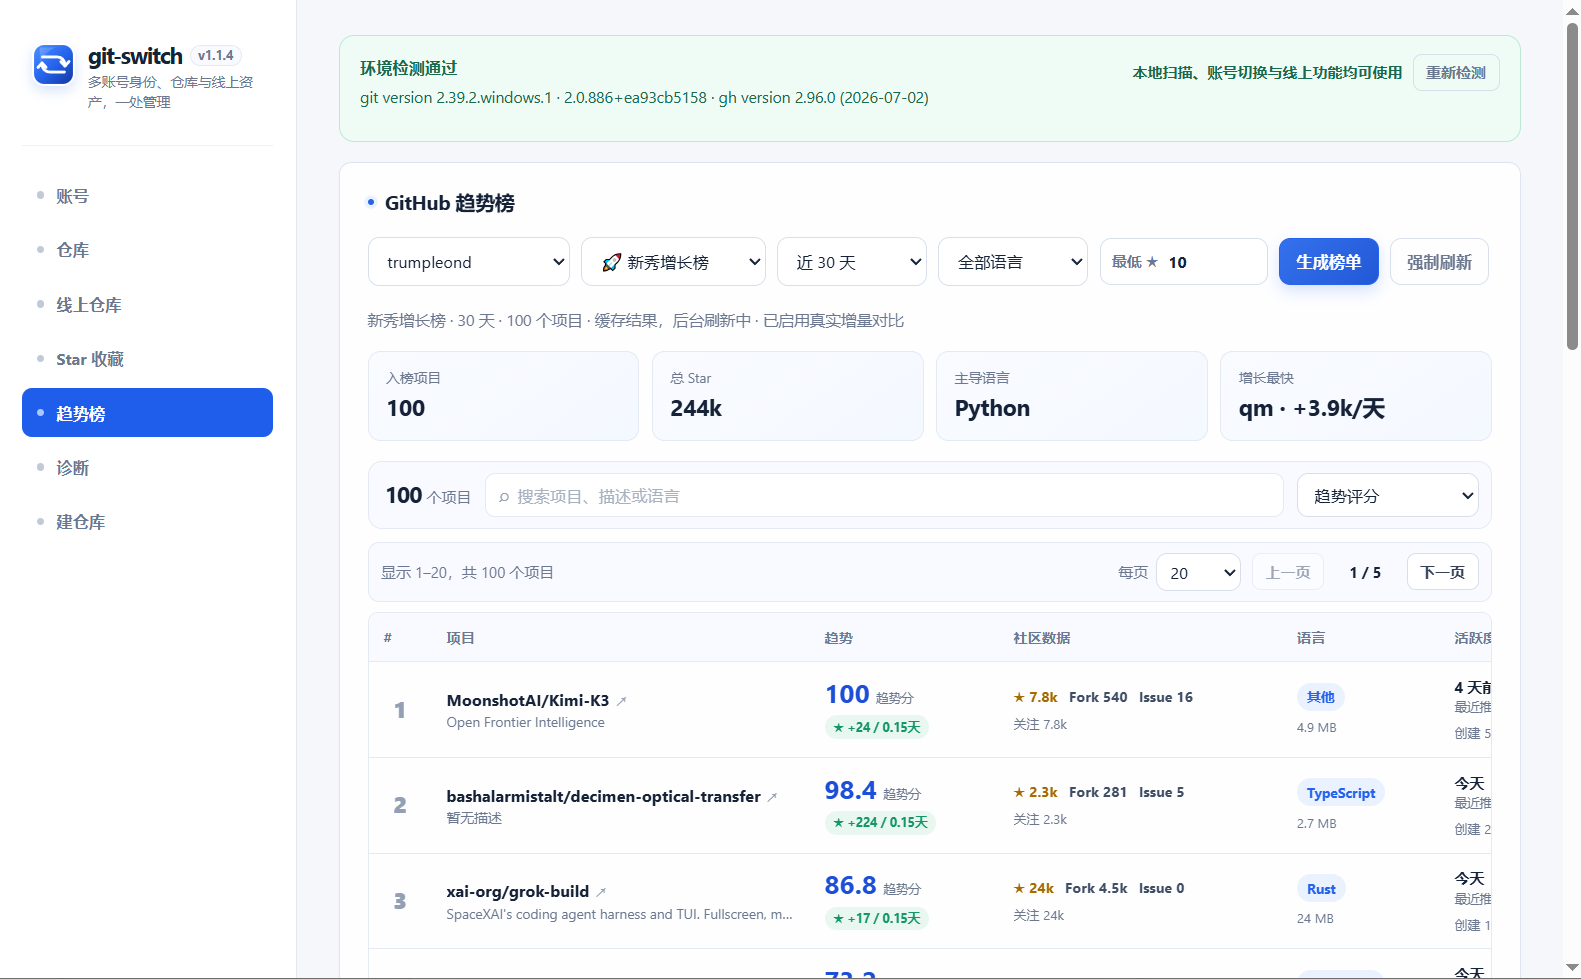
Task: Click the 总 Star 244k stat card
Action: (787, 396)
